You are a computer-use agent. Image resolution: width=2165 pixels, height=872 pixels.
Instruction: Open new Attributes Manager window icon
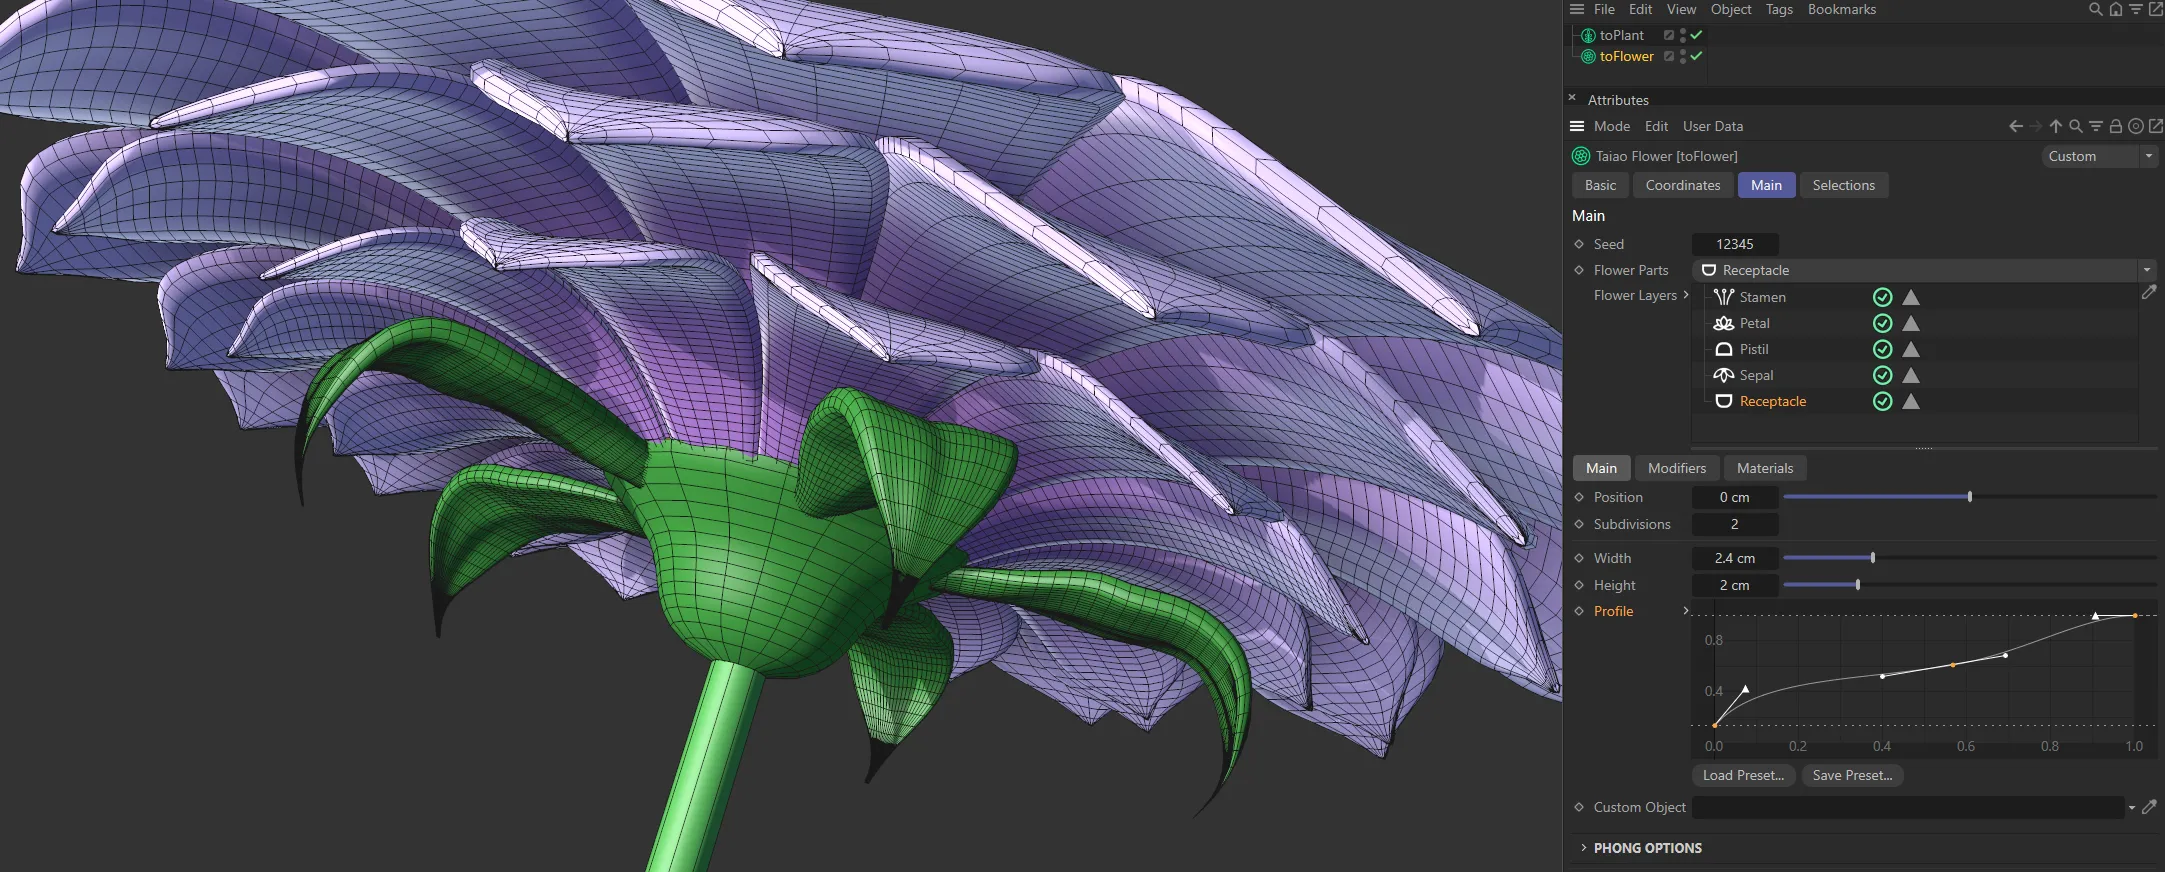[x=2155, y=126]
